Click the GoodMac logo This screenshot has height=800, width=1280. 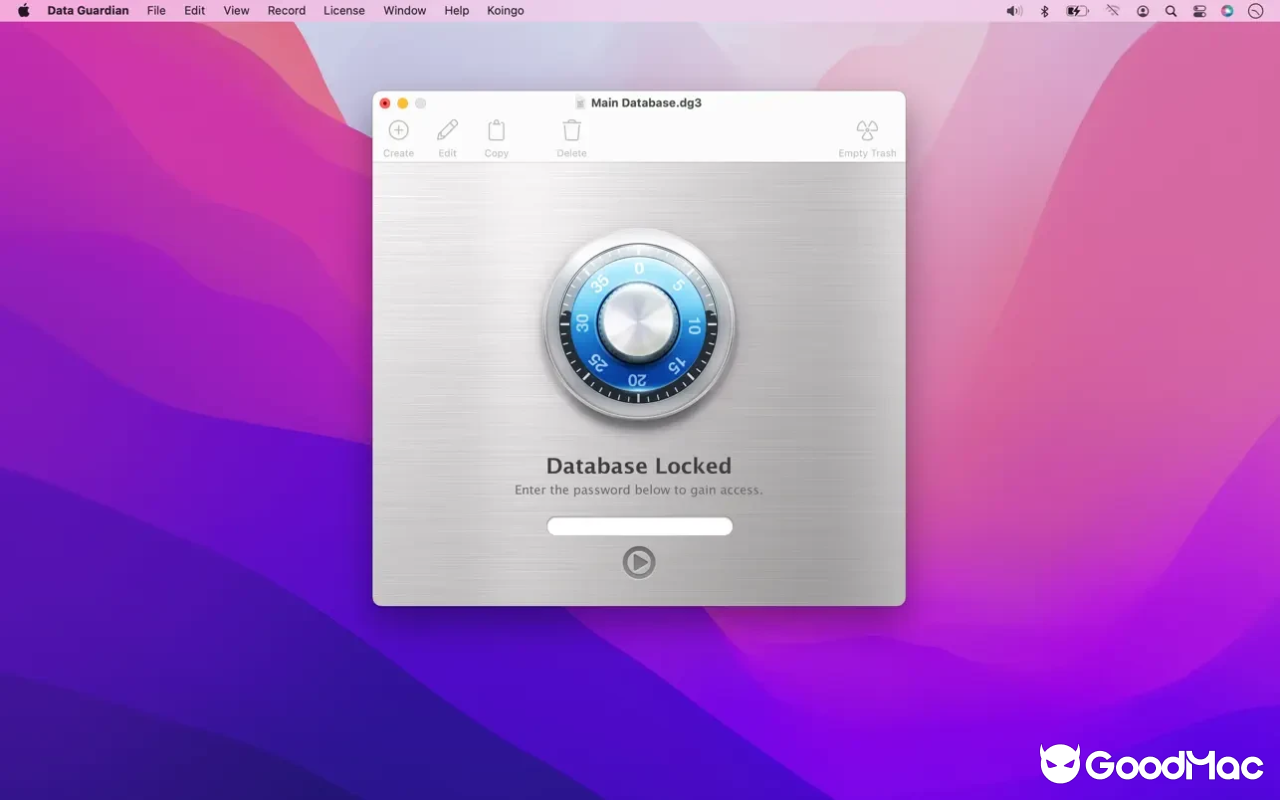pos(1150,765)
